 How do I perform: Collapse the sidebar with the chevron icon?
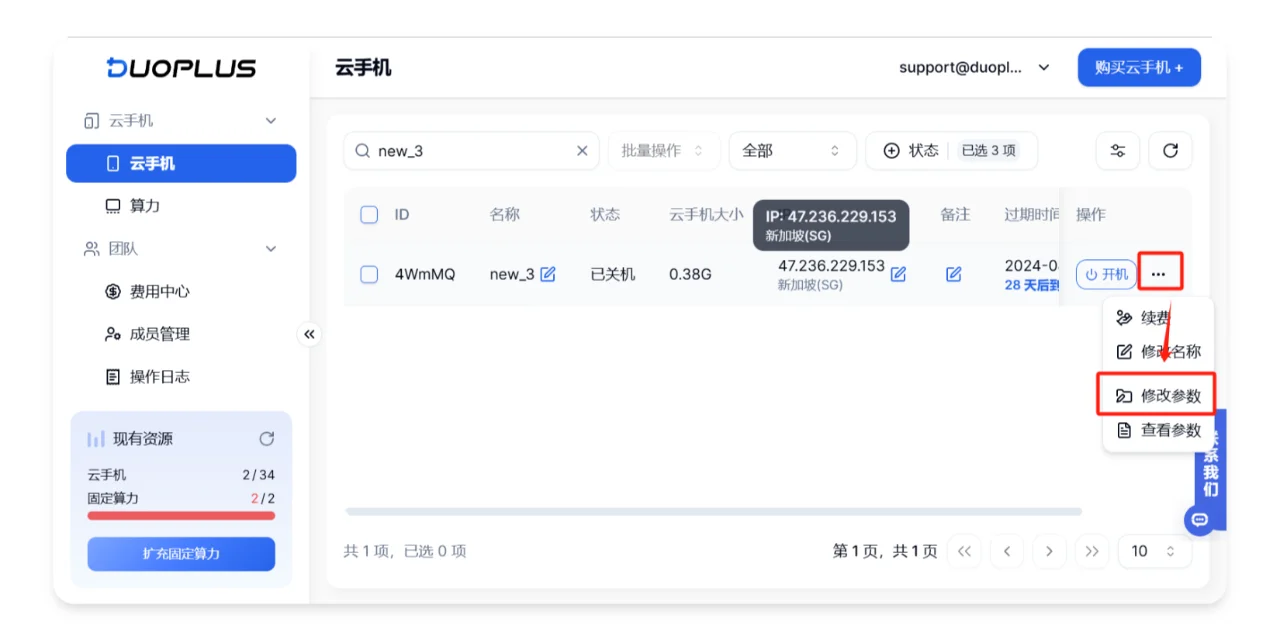point(310,335)
